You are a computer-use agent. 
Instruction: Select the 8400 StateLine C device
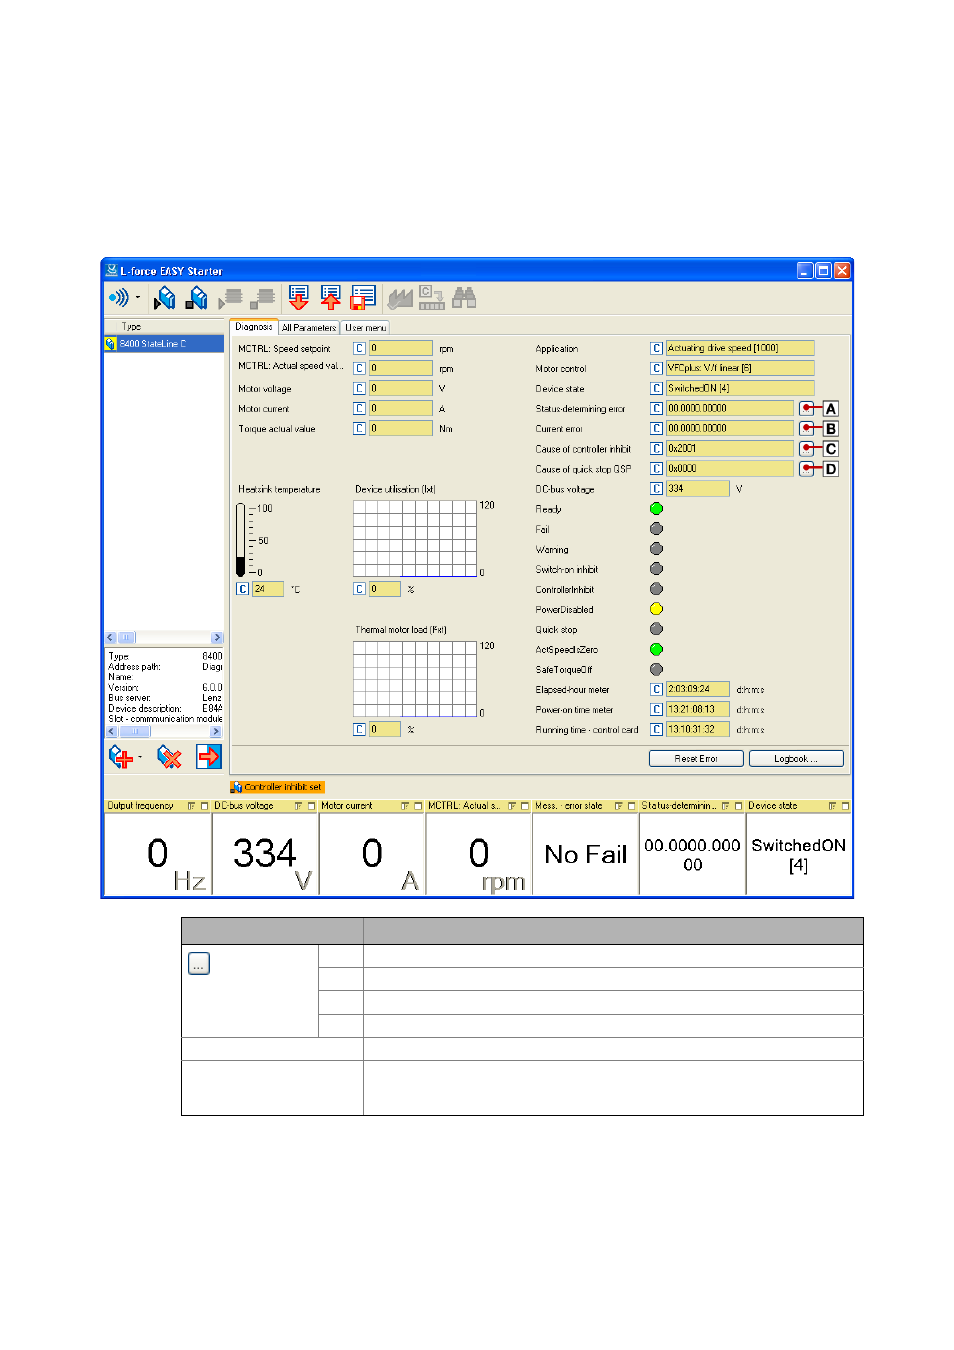point(164,344)
